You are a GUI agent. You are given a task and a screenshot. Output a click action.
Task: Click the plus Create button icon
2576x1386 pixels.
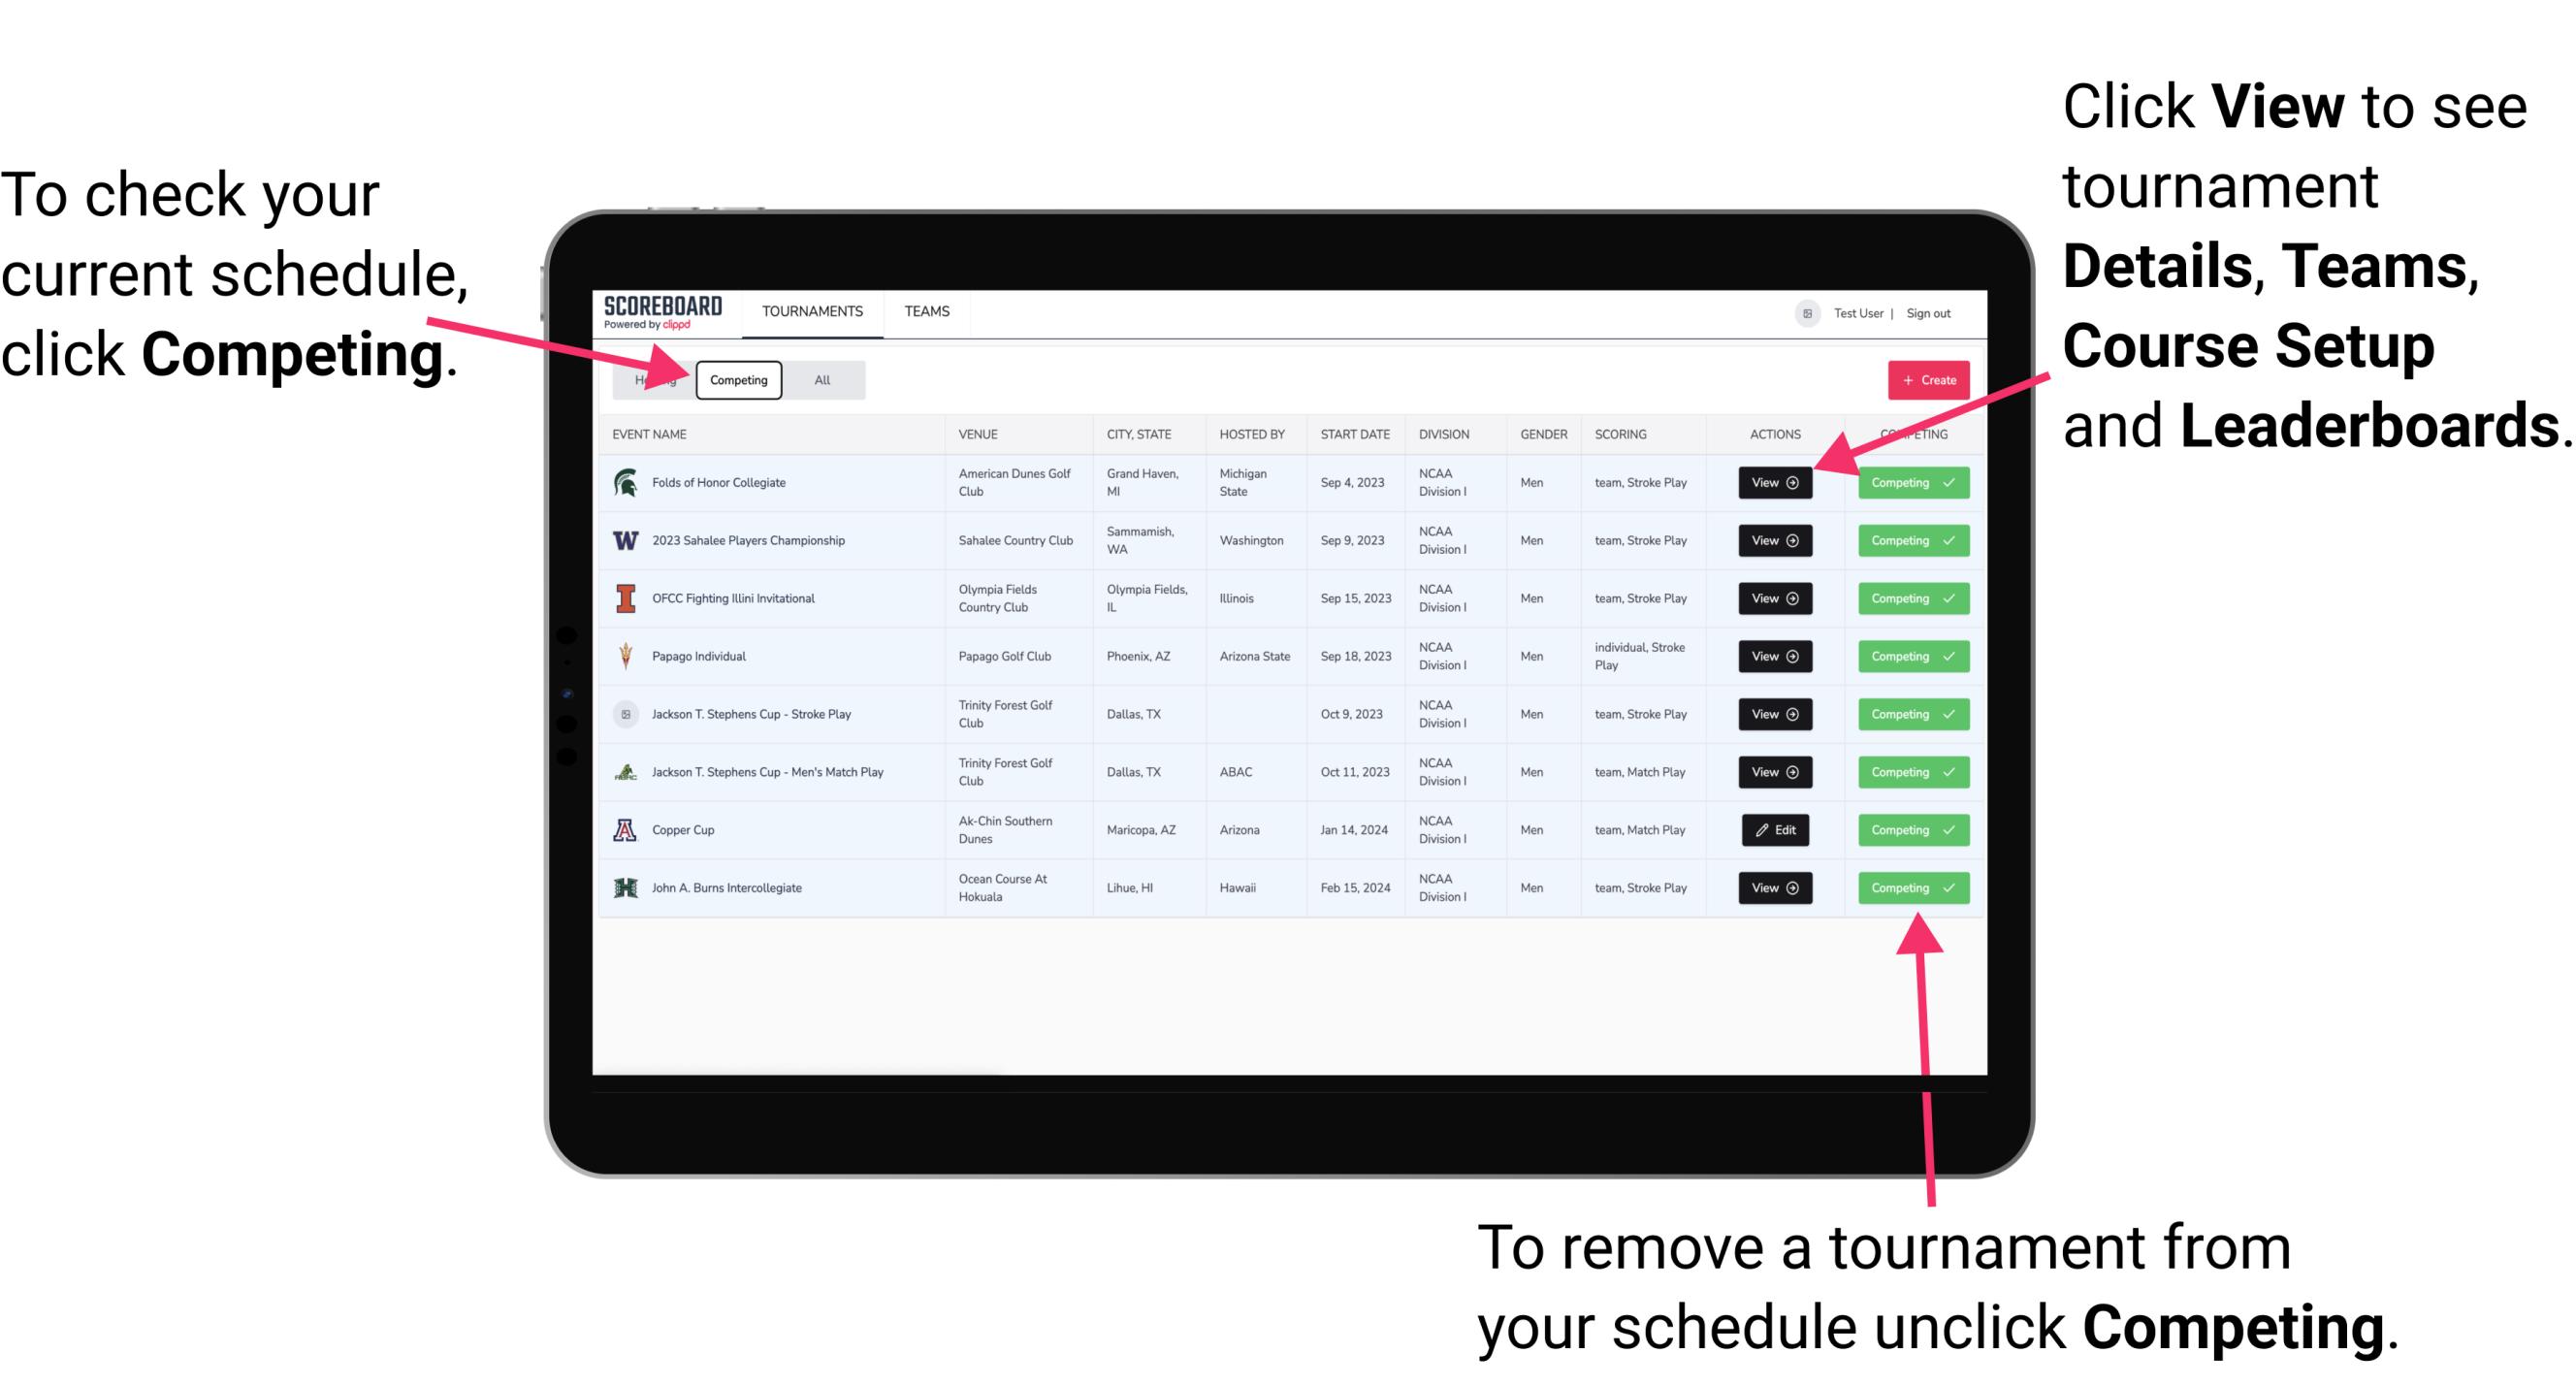pyautogui.click(x=1924, y=379)
